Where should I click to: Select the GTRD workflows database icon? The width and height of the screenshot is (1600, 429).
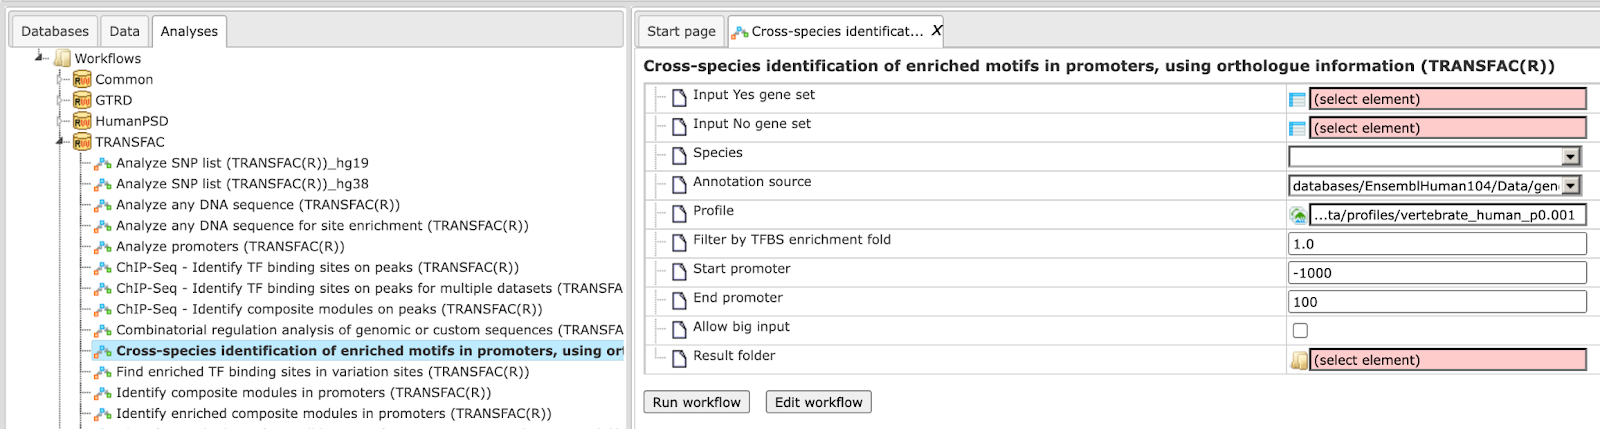[x=82, y=100]
